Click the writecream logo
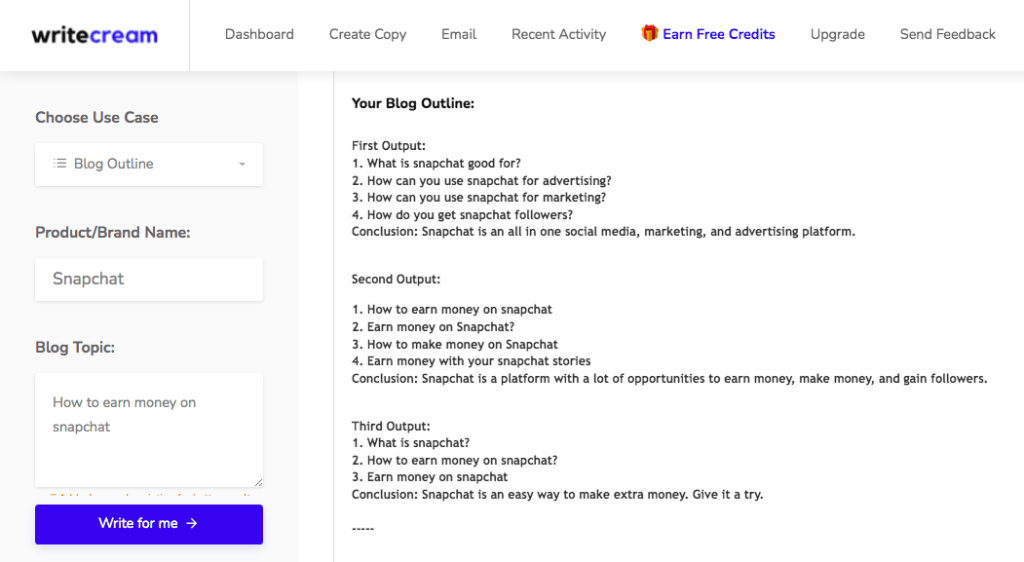 95,35
